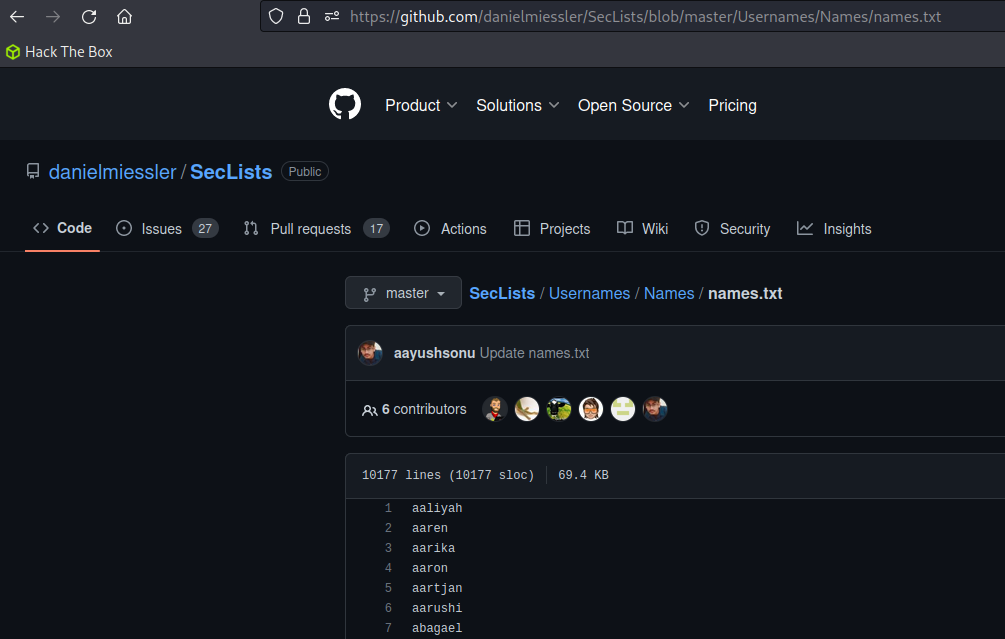Open the tracking protection shield icon

[x=276, y=17]
